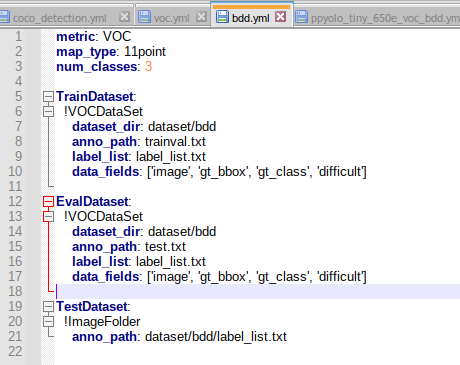Click 'test.txt' on line 15
The image size is (460, 365).
point(165,247)
